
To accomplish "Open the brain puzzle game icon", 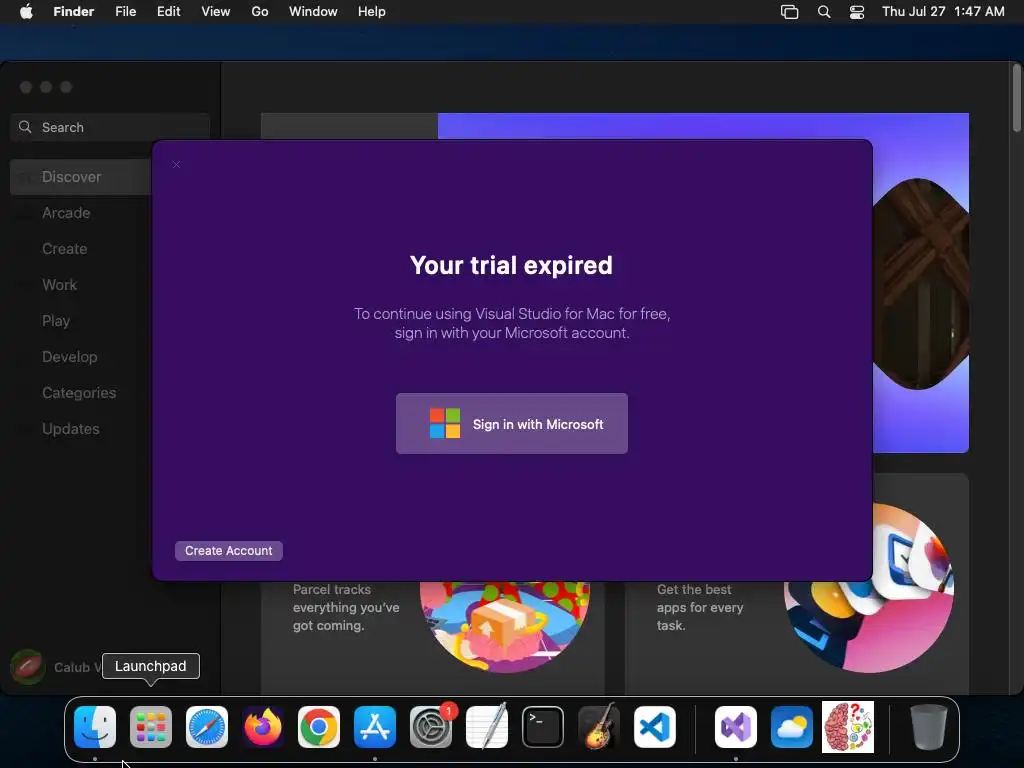I will pos(848,727).
